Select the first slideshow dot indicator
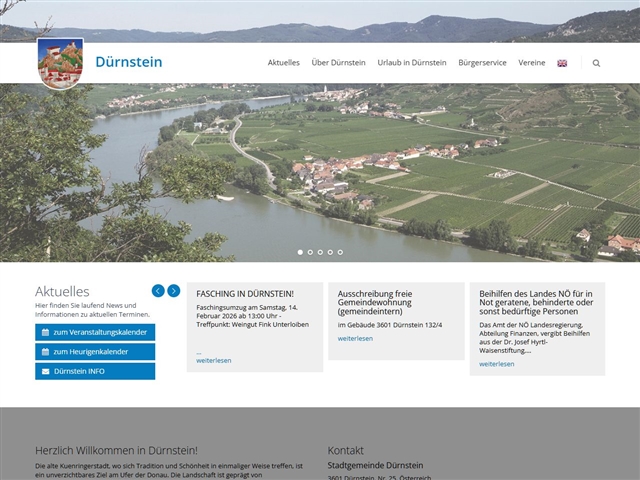Image resolution: width=640 pixels, height=480 pixels. pos(300,252)
